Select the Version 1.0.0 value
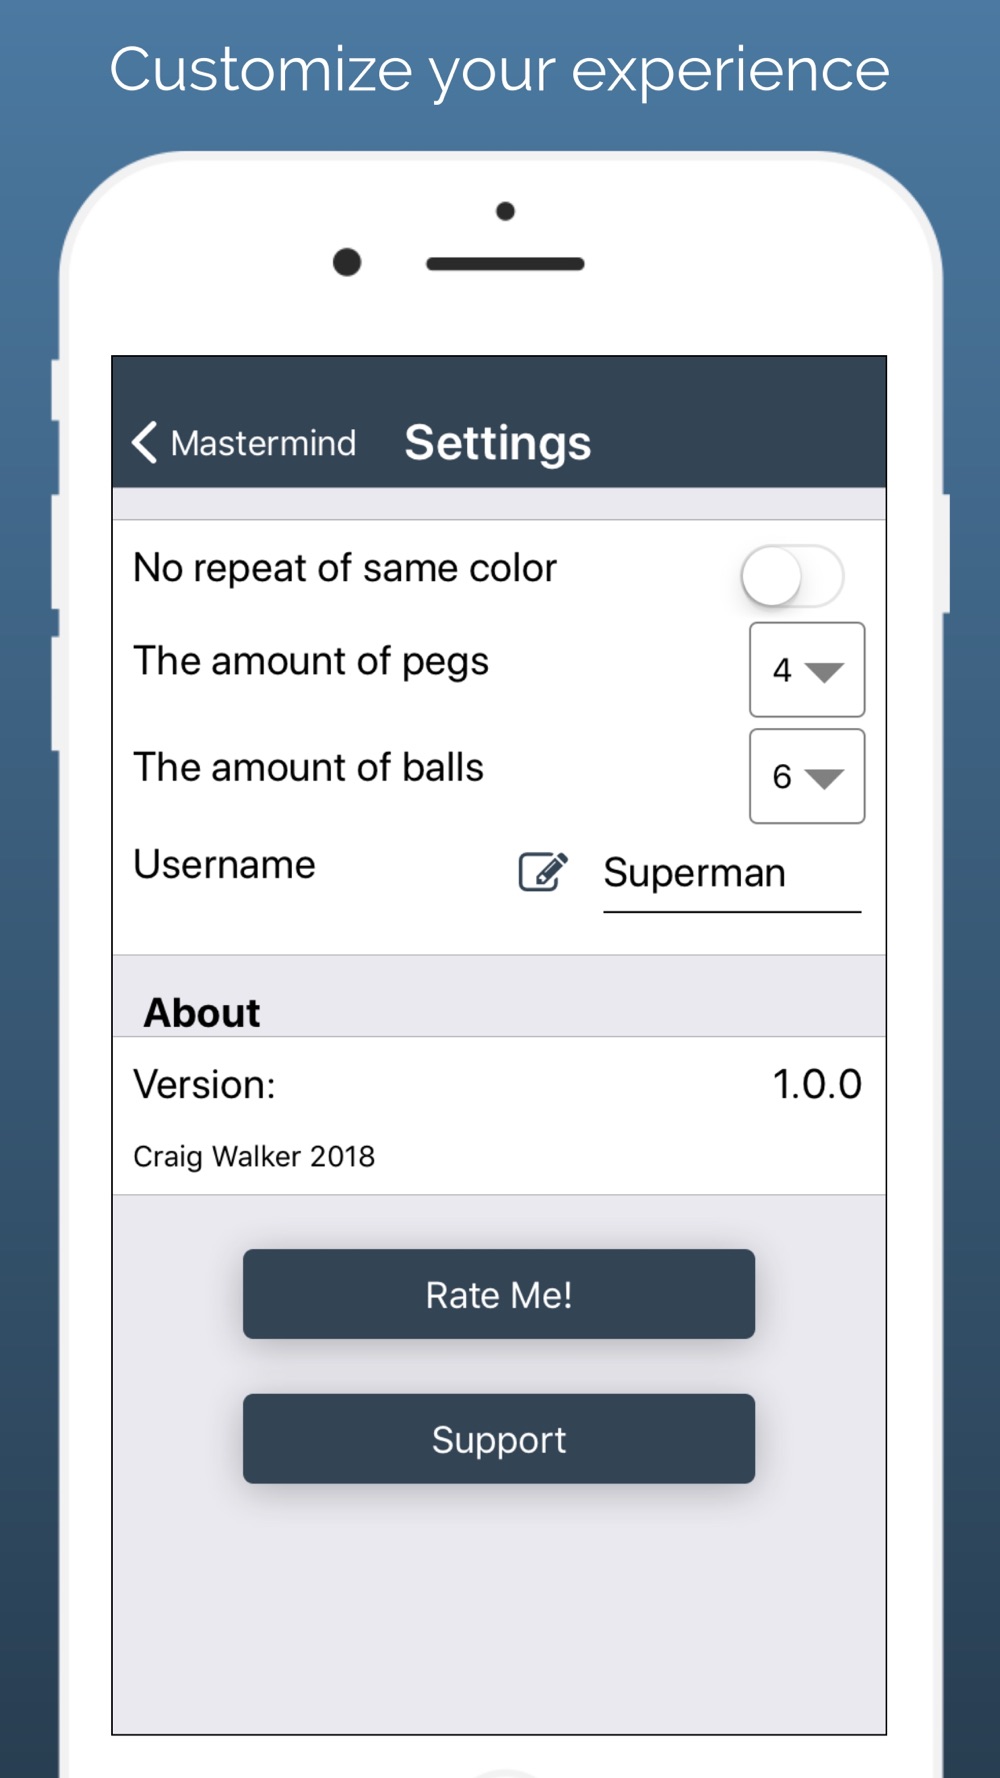This screenshot has width=1000, height=1778. click(x=817, y=1084)
